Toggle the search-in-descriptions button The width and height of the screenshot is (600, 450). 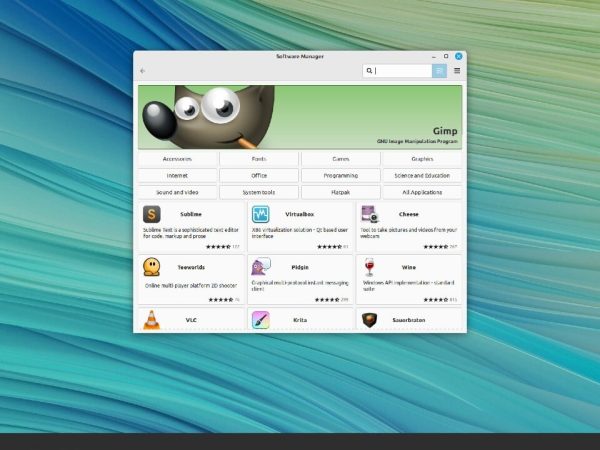(439, 71)
